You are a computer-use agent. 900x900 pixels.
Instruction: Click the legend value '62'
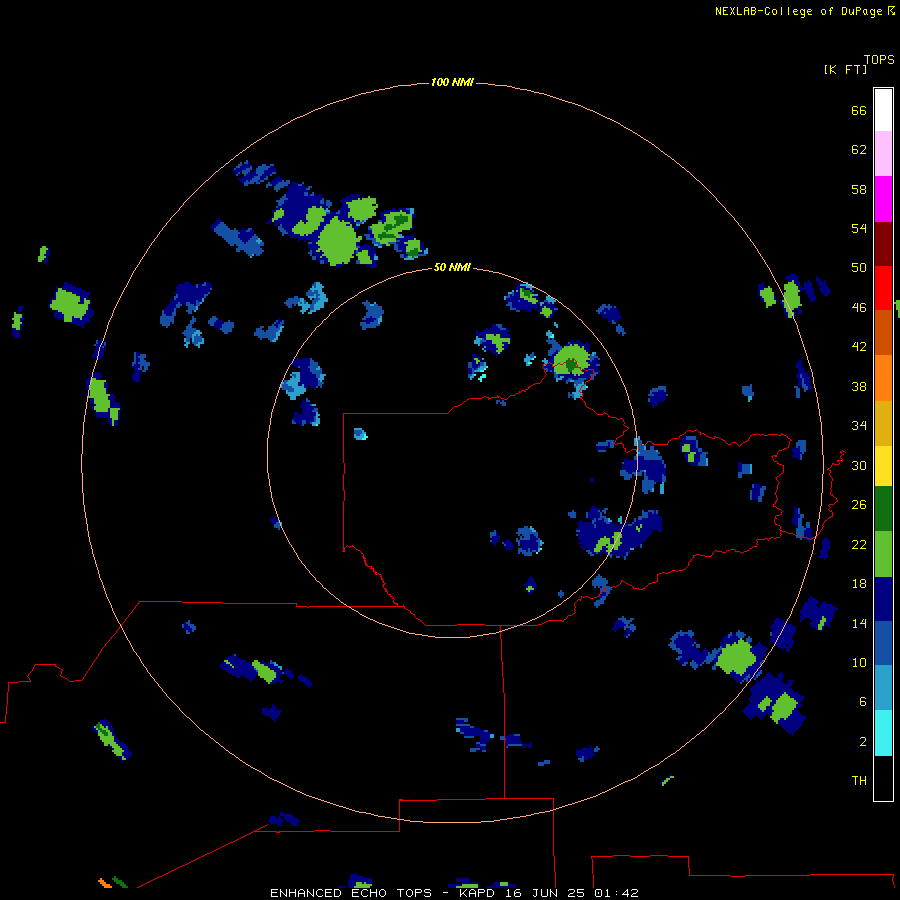(859, 150)
